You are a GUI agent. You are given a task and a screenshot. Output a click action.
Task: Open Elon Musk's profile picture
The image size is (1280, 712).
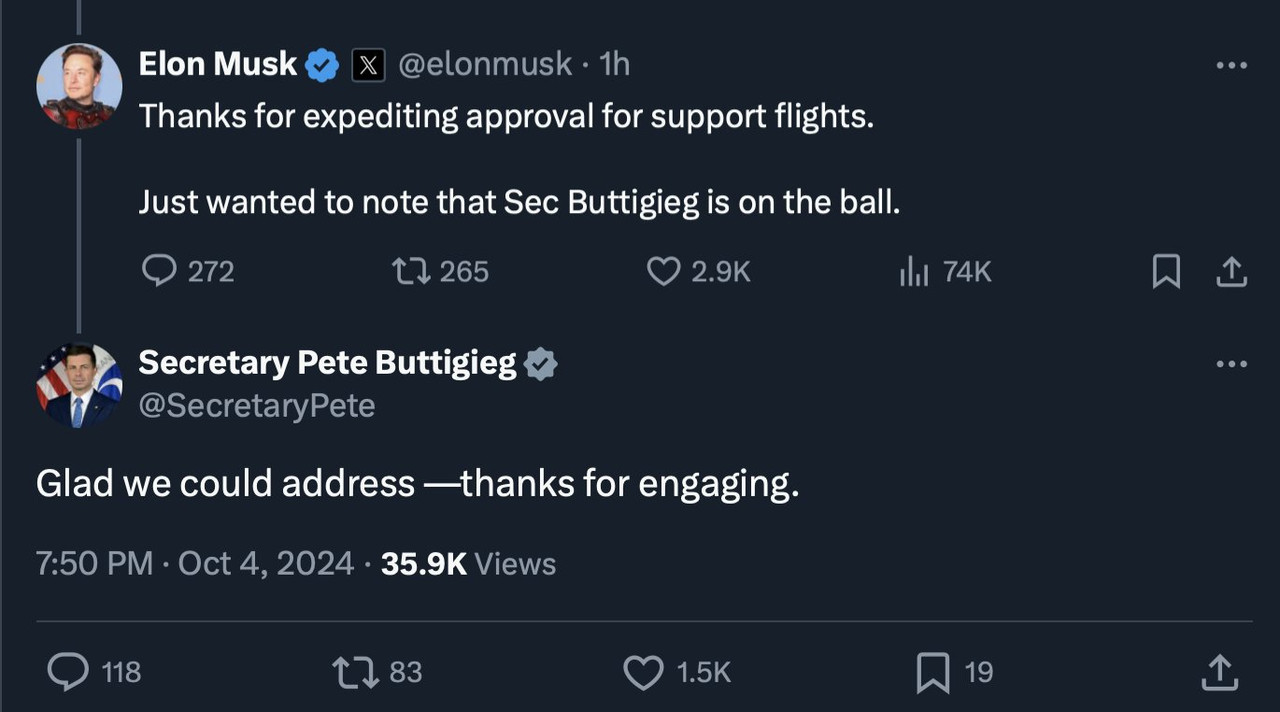[x=79, y=86]
